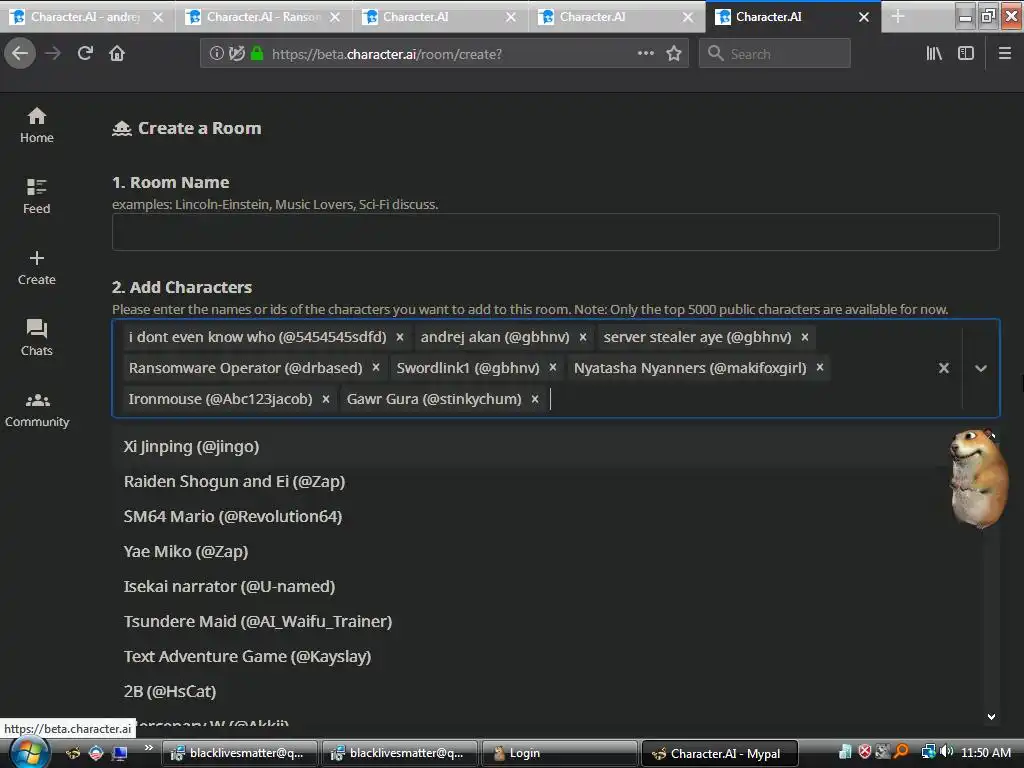Go to the browser home page
Screen dimensions: 1024x768
[x=117, y=54]
